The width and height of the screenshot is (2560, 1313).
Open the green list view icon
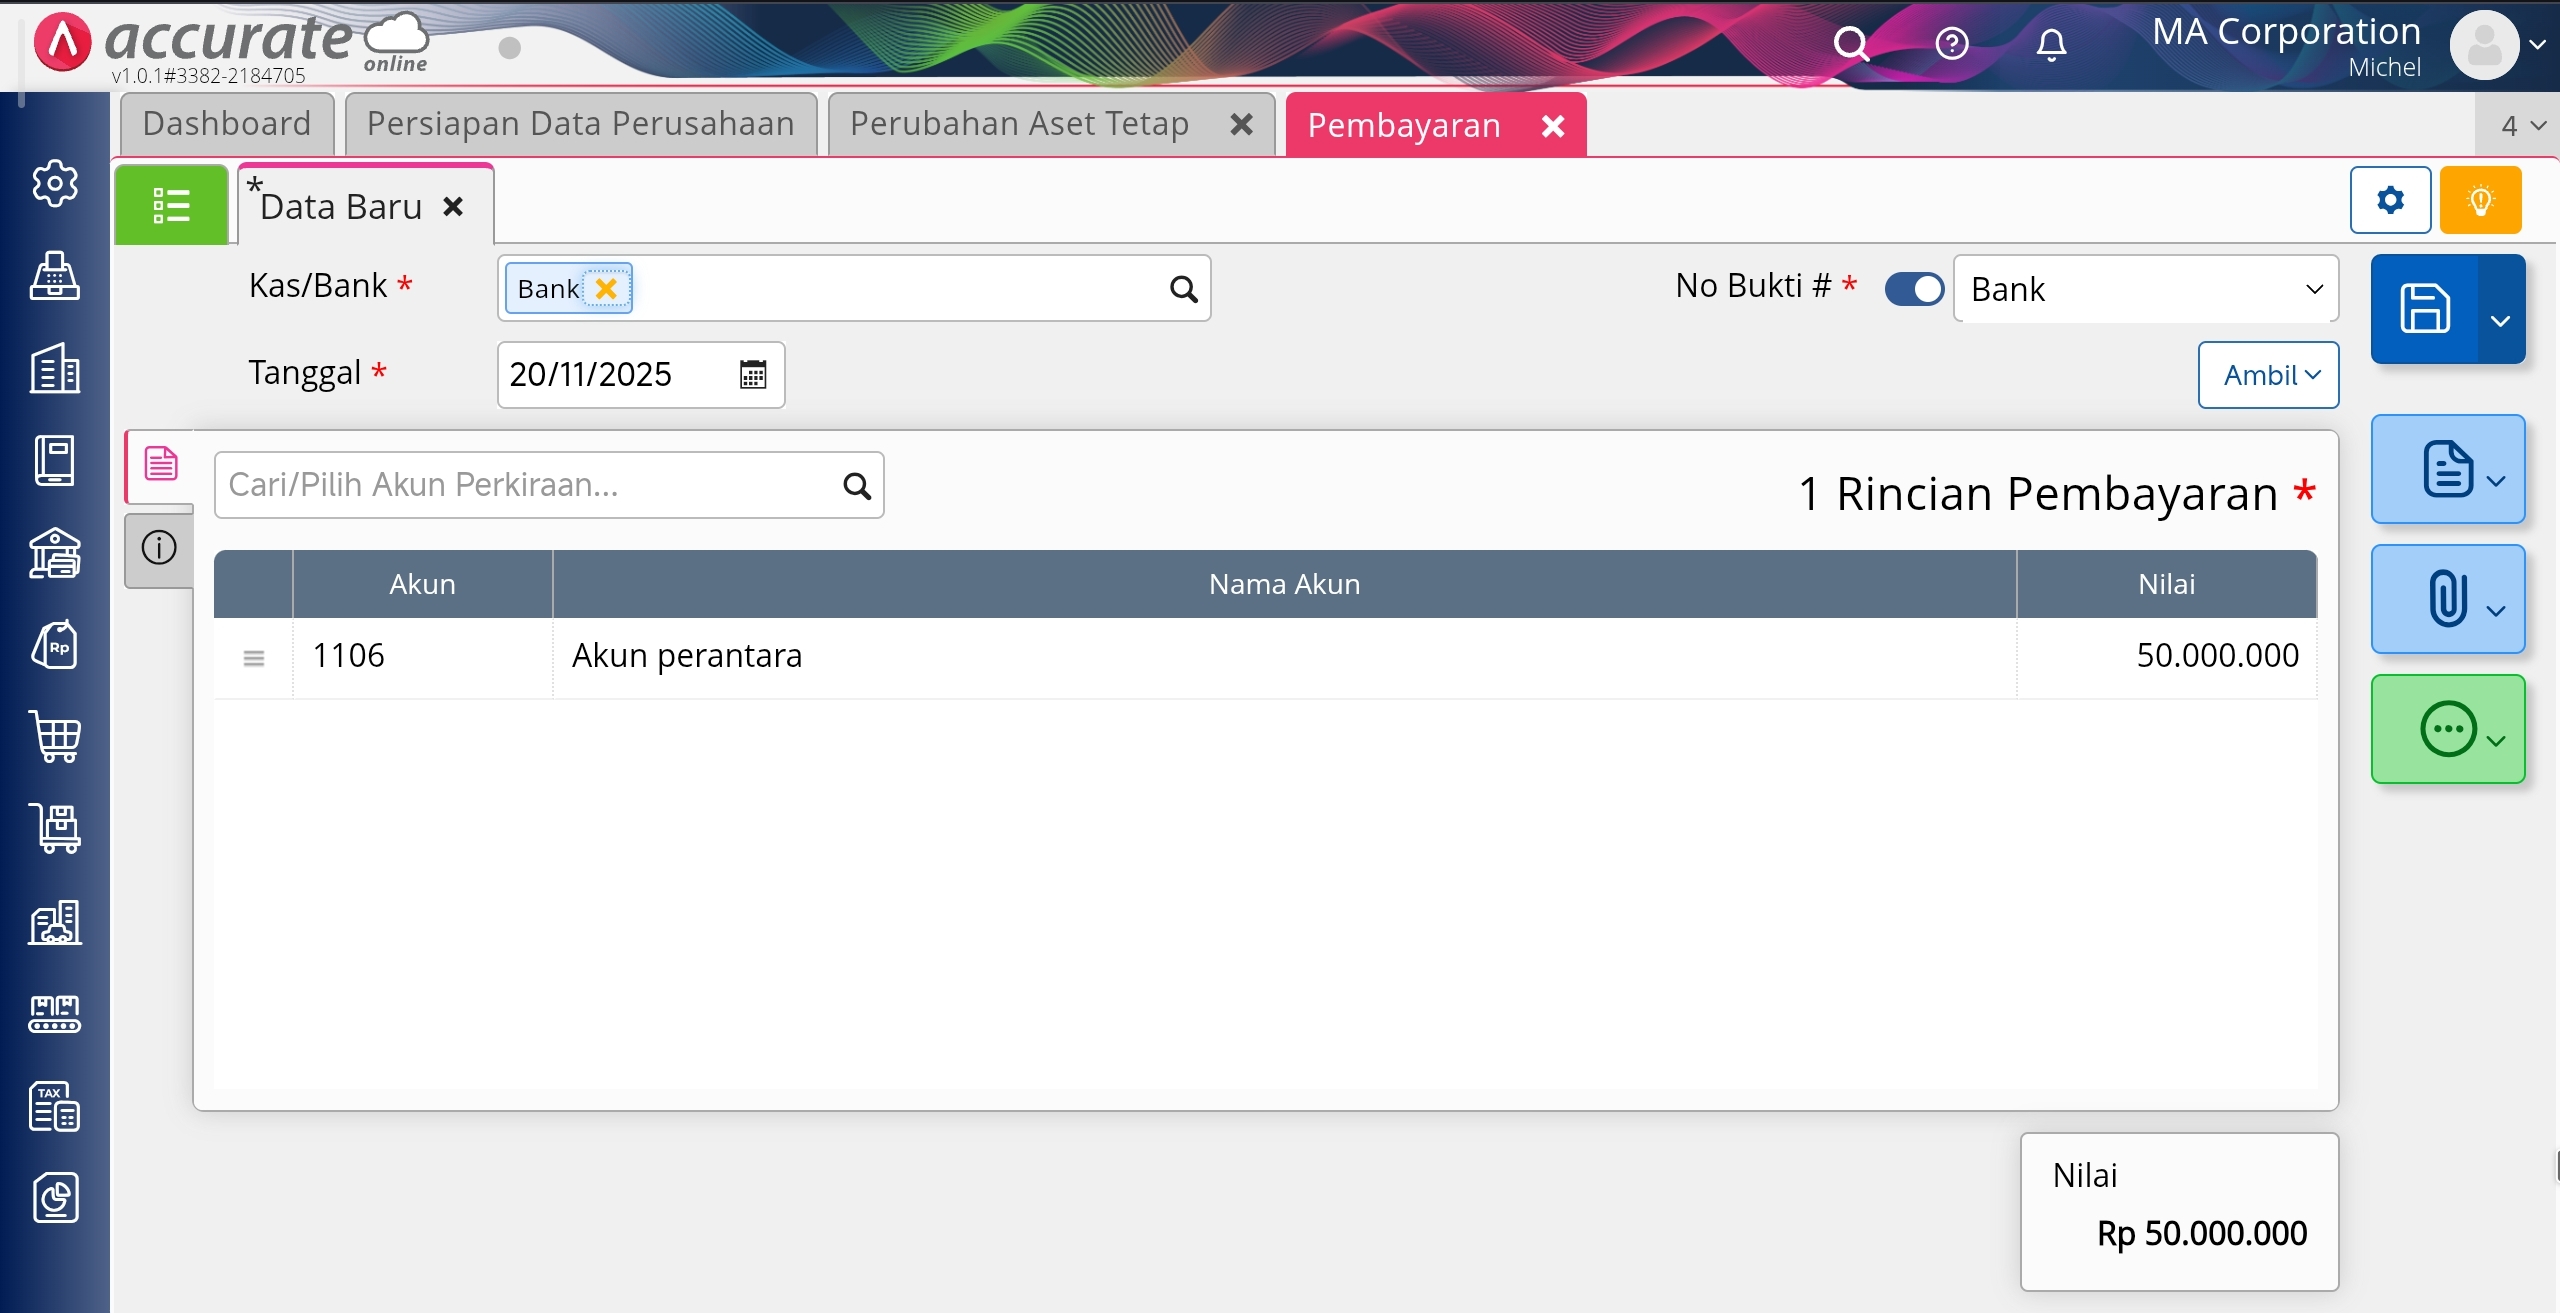click(x=171, y=205)
